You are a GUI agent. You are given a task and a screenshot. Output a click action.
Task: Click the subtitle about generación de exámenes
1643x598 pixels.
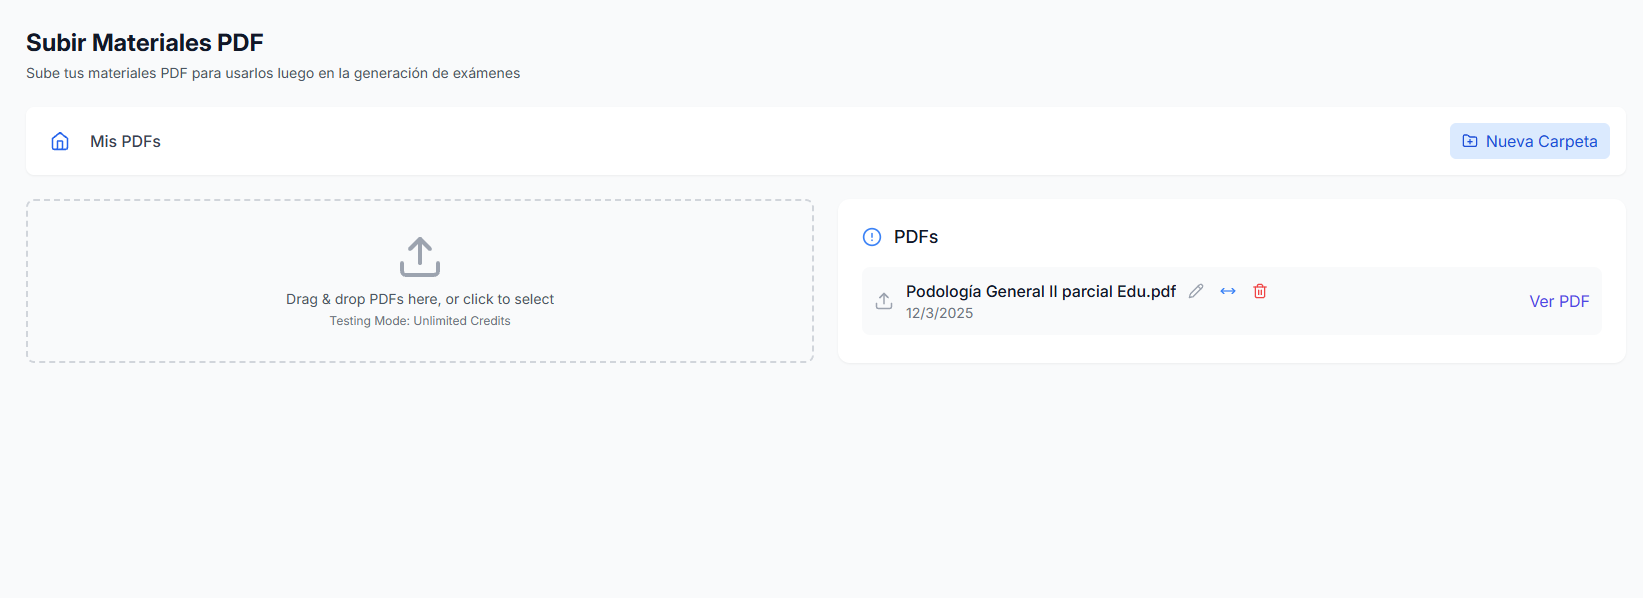(273, 72)
